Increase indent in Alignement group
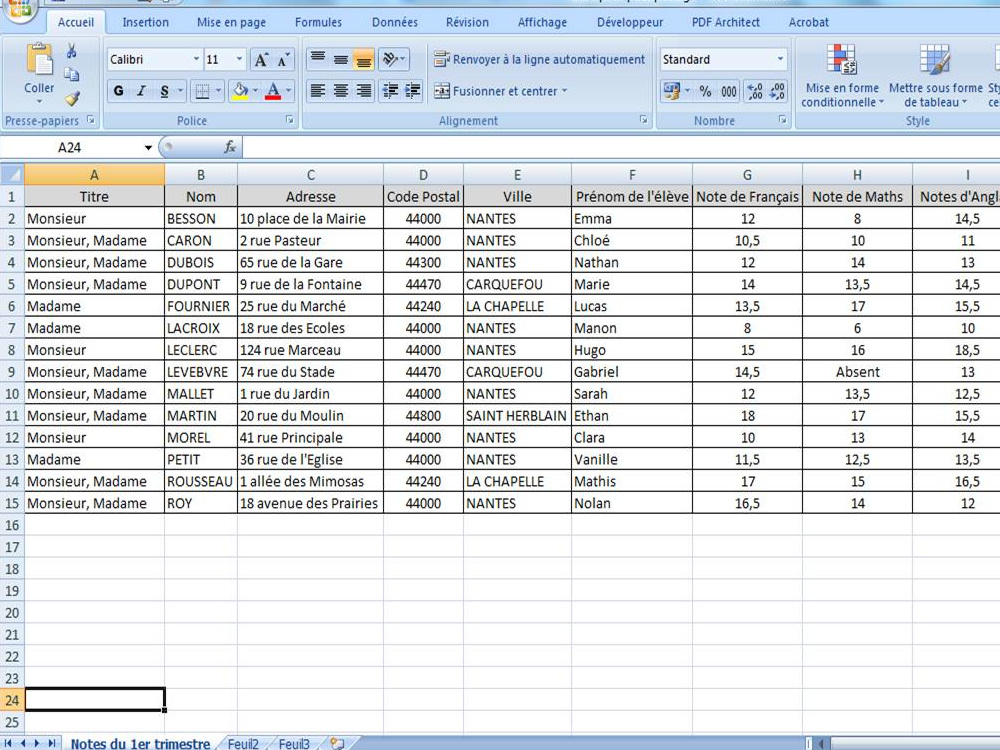1000x750 pixels. pos(413,91)
